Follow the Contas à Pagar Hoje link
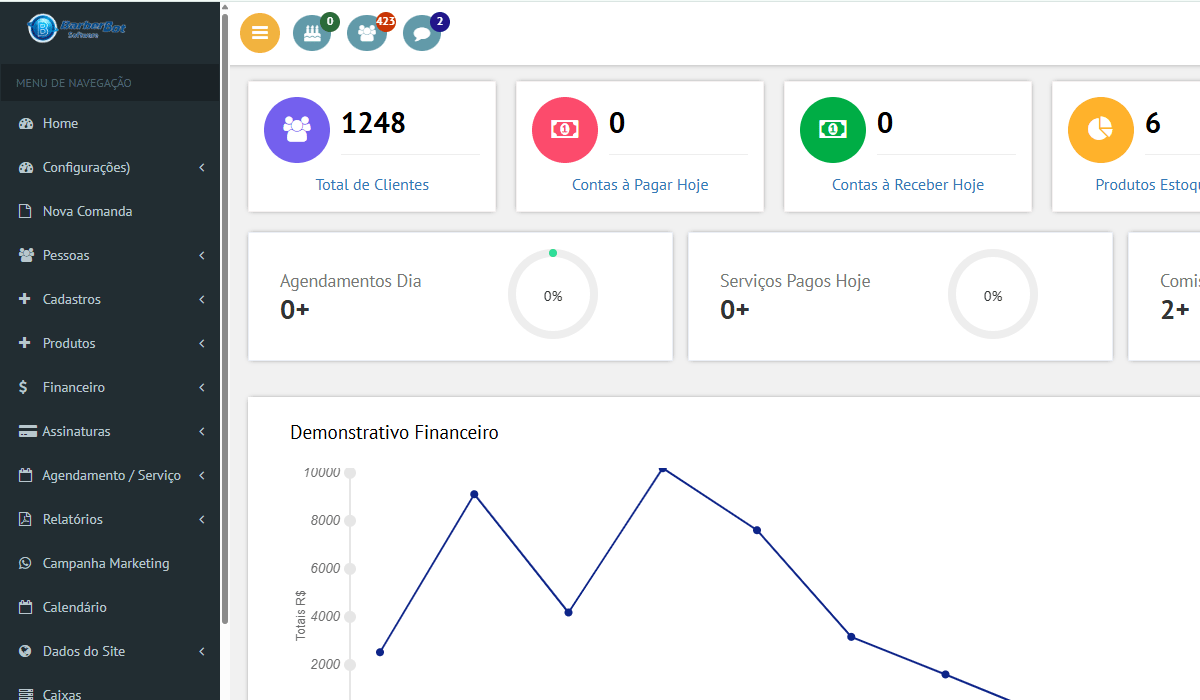 [640, 185]
